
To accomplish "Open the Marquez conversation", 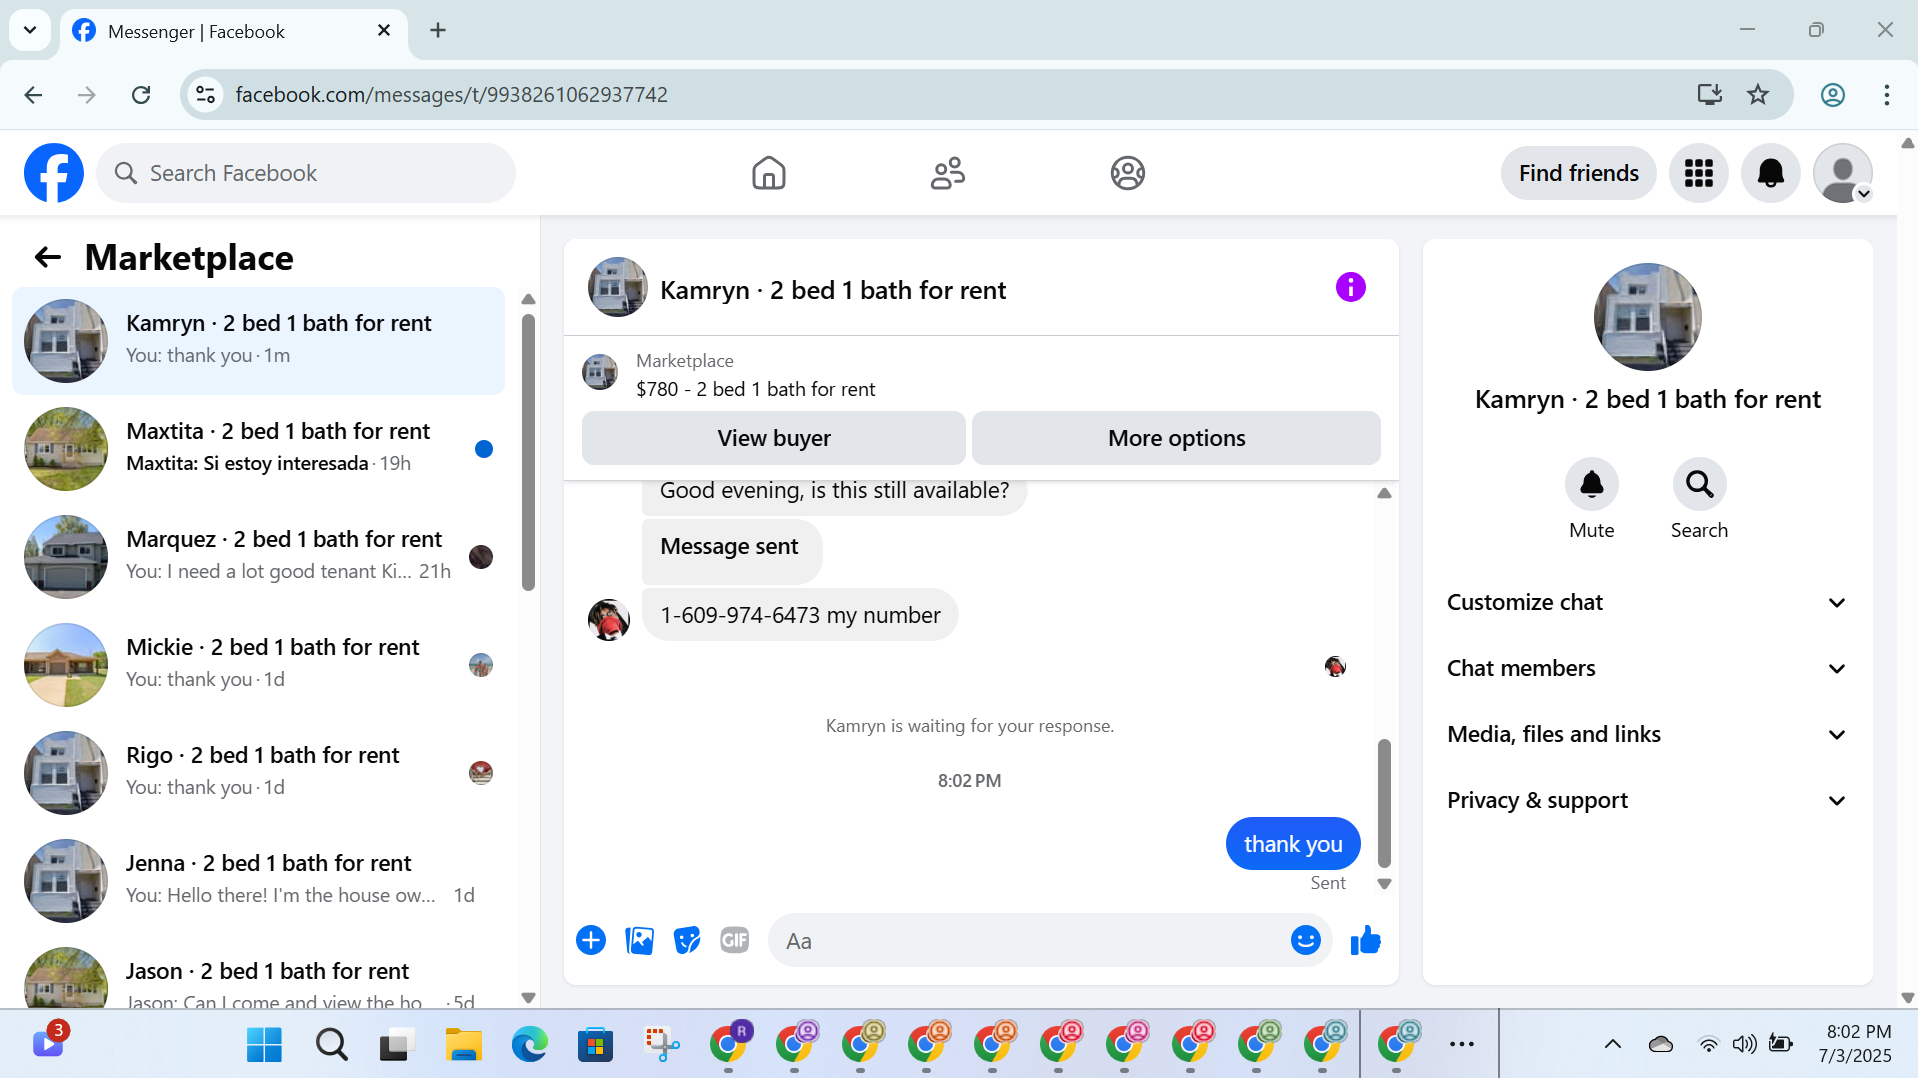I will pyautogui.click(x=258, y=556).
